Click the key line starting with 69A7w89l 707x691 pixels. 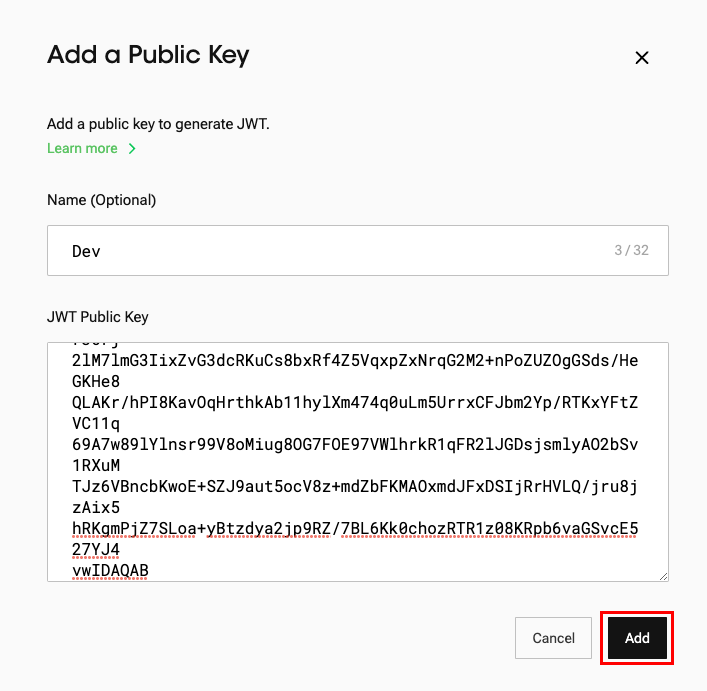click(355, 444)
